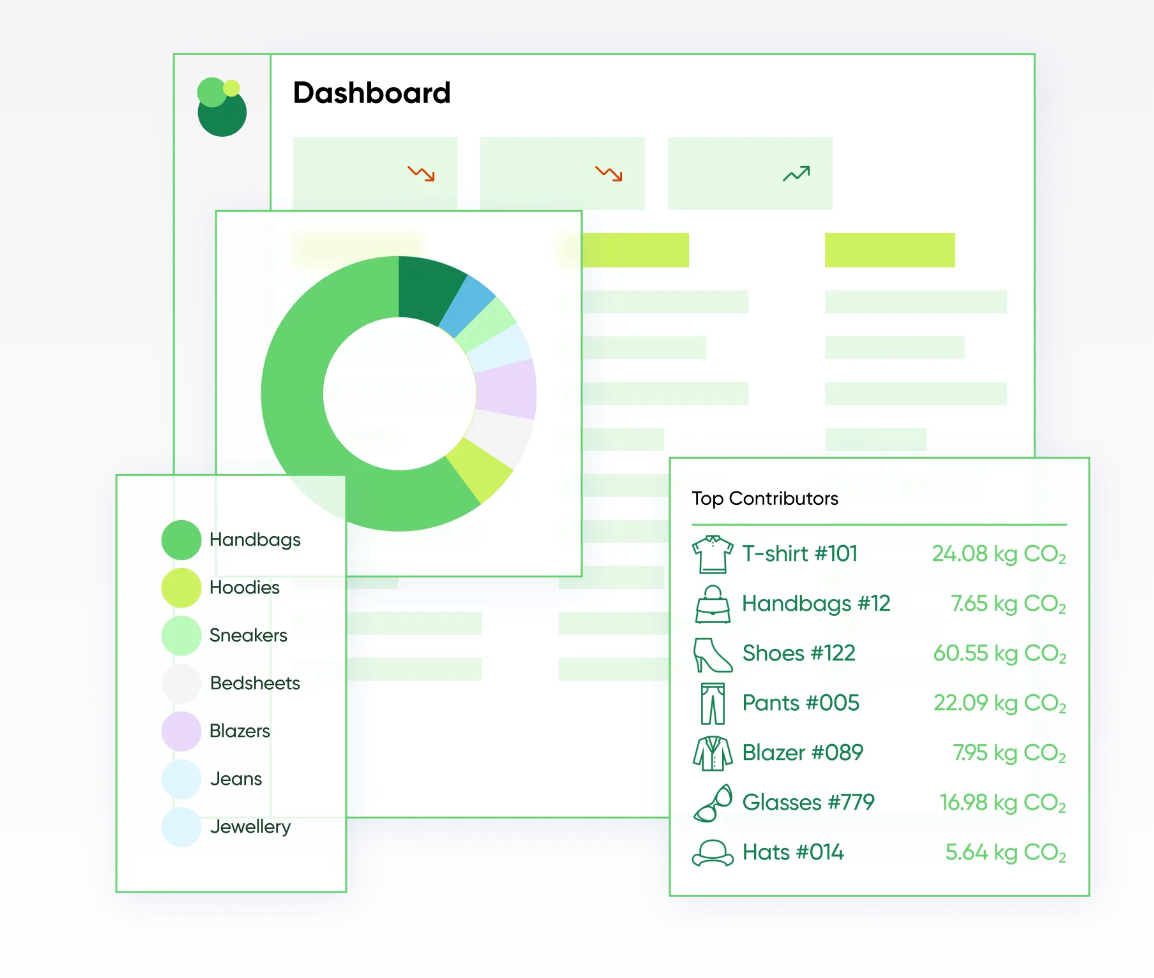Select the Hoodies lime legend dot
This screenshot has width=1154, height=978.
point(181,588)
